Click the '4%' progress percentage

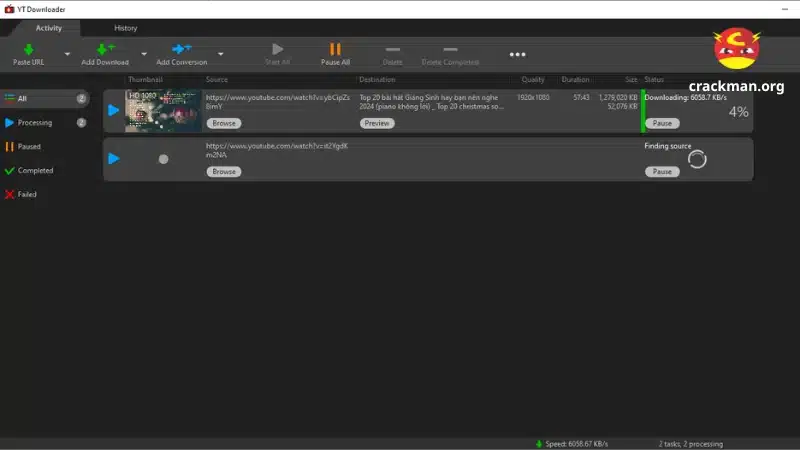738,112
